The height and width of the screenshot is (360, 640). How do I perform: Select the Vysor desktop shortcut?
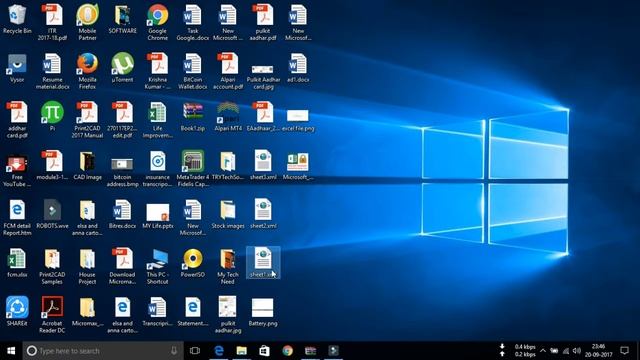pos(17,69)
